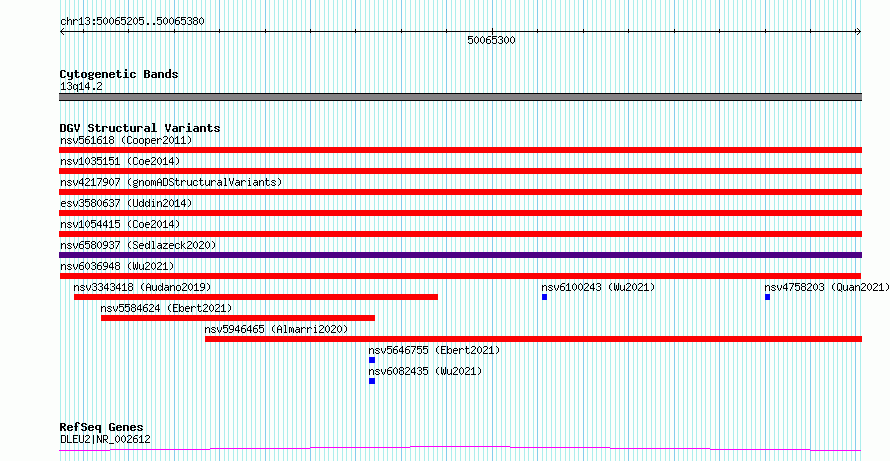Click the DGV Structural Variants track title

coord(140,128)
